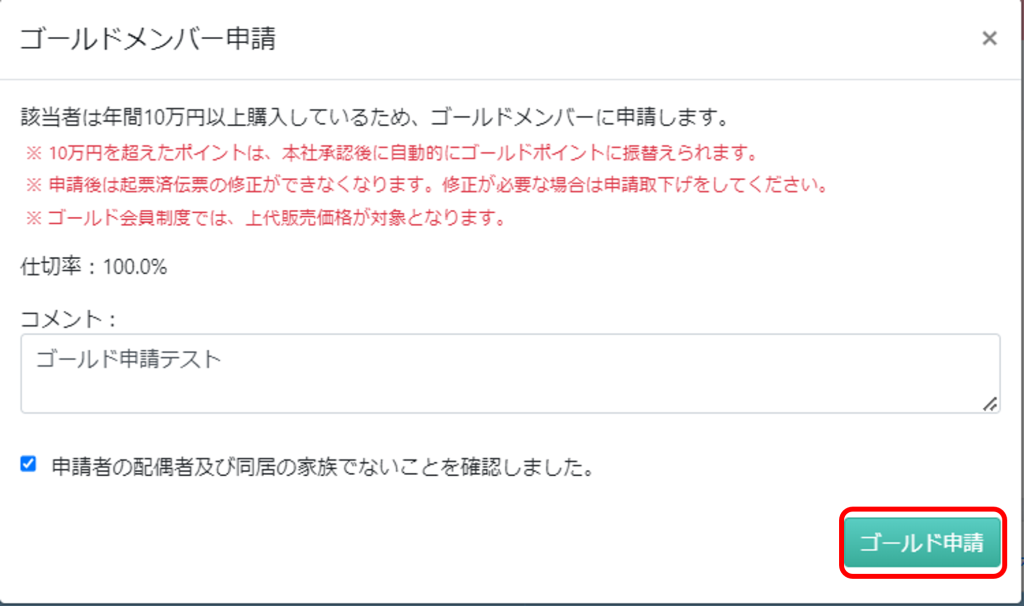
Task: Close the ゴールドメンバー申請 dialog with X
Action: [989, 39]
